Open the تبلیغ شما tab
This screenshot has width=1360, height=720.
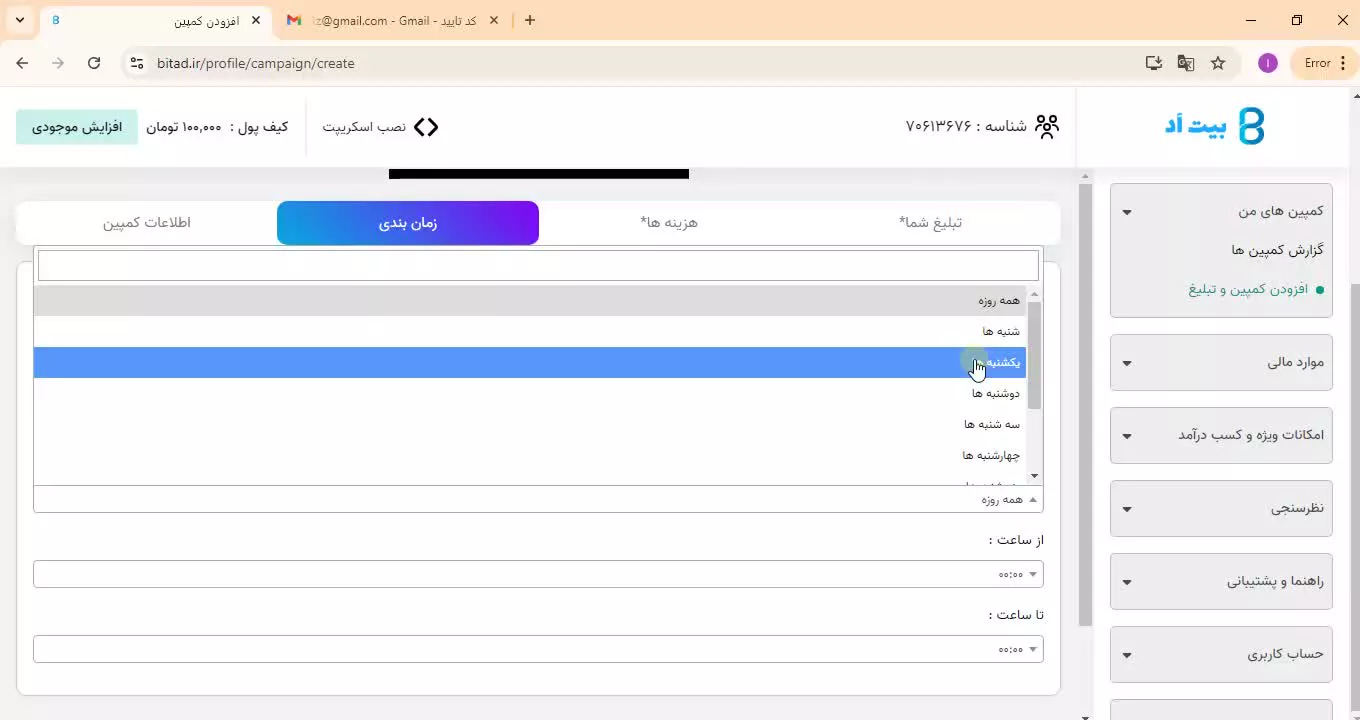click(930, 223)
